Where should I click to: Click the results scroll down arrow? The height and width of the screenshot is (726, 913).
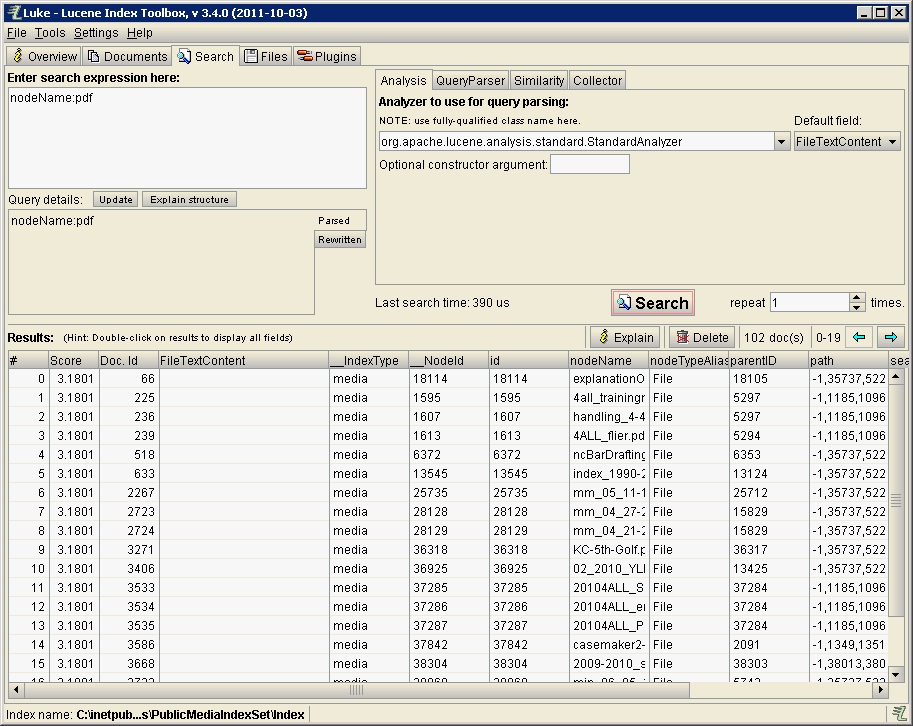[896, 675]
